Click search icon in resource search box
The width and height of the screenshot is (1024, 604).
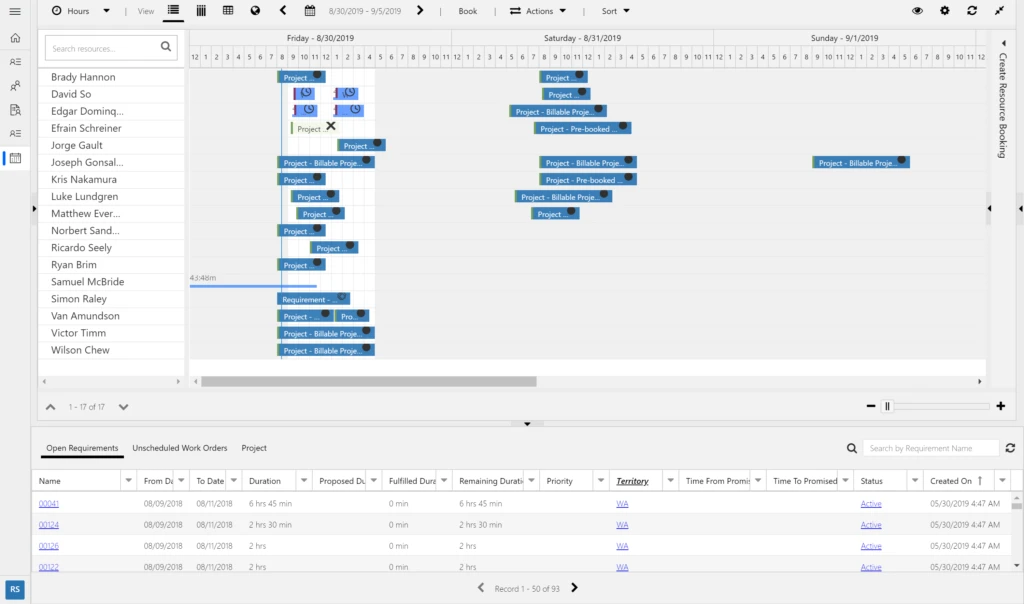[166, 47]
